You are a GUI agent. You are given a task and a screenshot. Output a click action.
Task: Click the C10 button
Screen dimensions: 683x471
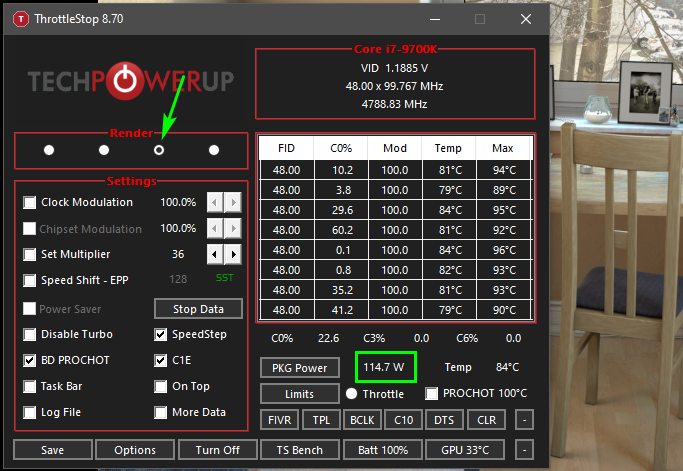[404, 420]
